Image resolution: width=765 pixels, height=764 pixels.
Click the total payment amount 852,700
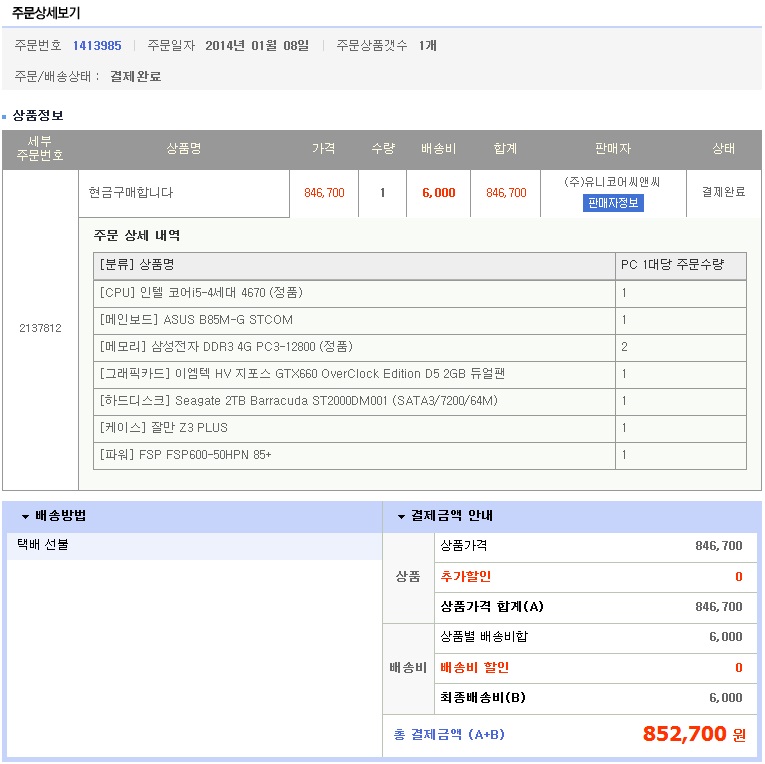pos(684,734)
